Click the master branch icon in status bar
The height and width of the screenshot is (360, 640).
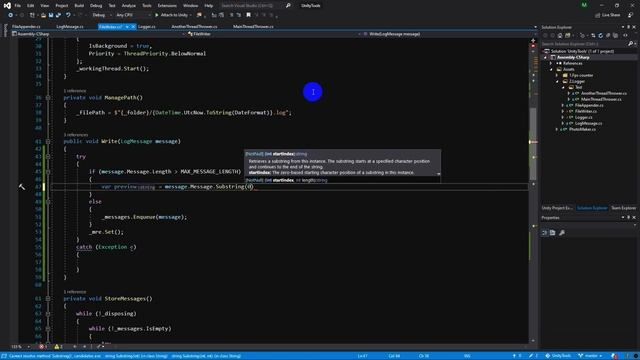pyautogui.click(x=580, y=356)
